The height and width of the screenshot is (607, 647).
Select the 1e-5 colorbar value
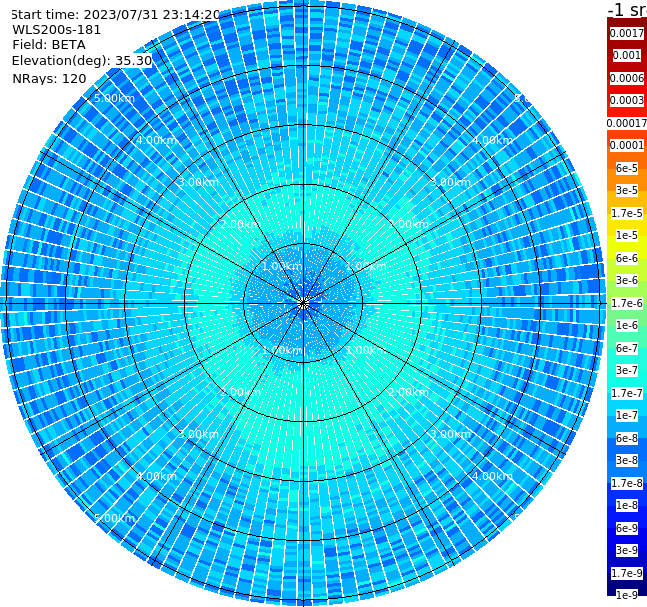tap(627, 235)
